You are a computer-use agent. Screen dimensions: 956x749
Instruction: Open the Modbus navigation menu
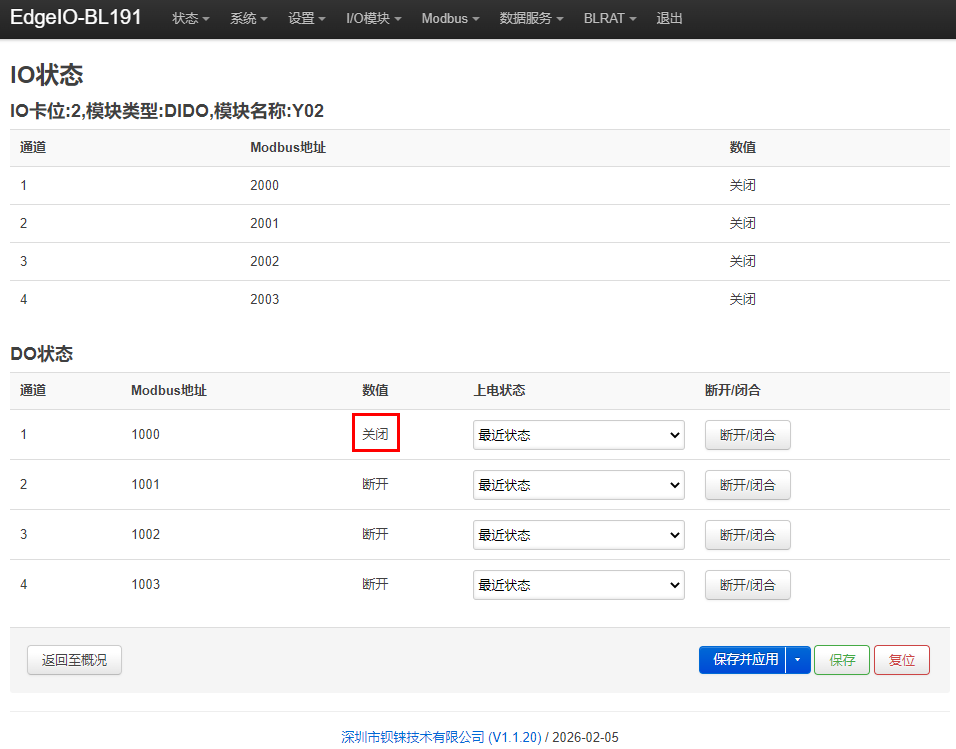pos(450,18)
